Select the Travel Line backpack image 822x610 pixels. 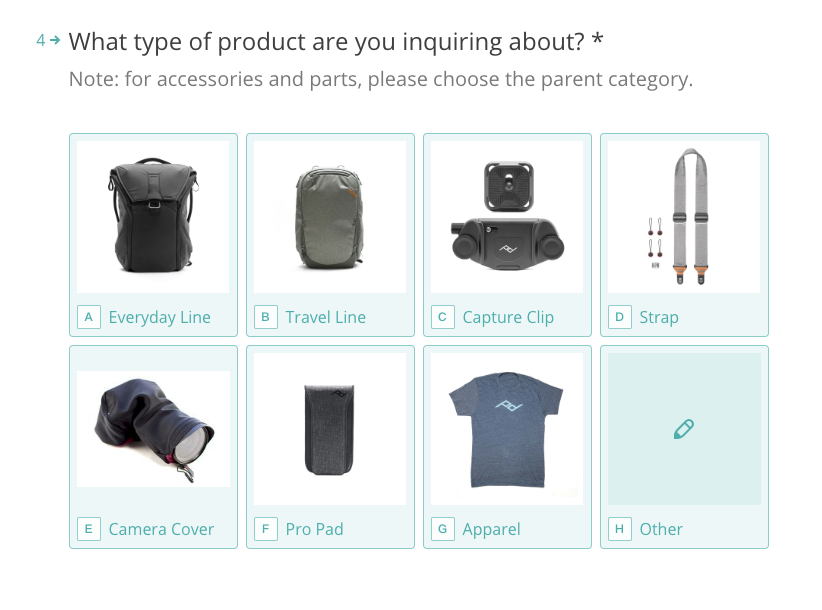[x=330, y=216]
